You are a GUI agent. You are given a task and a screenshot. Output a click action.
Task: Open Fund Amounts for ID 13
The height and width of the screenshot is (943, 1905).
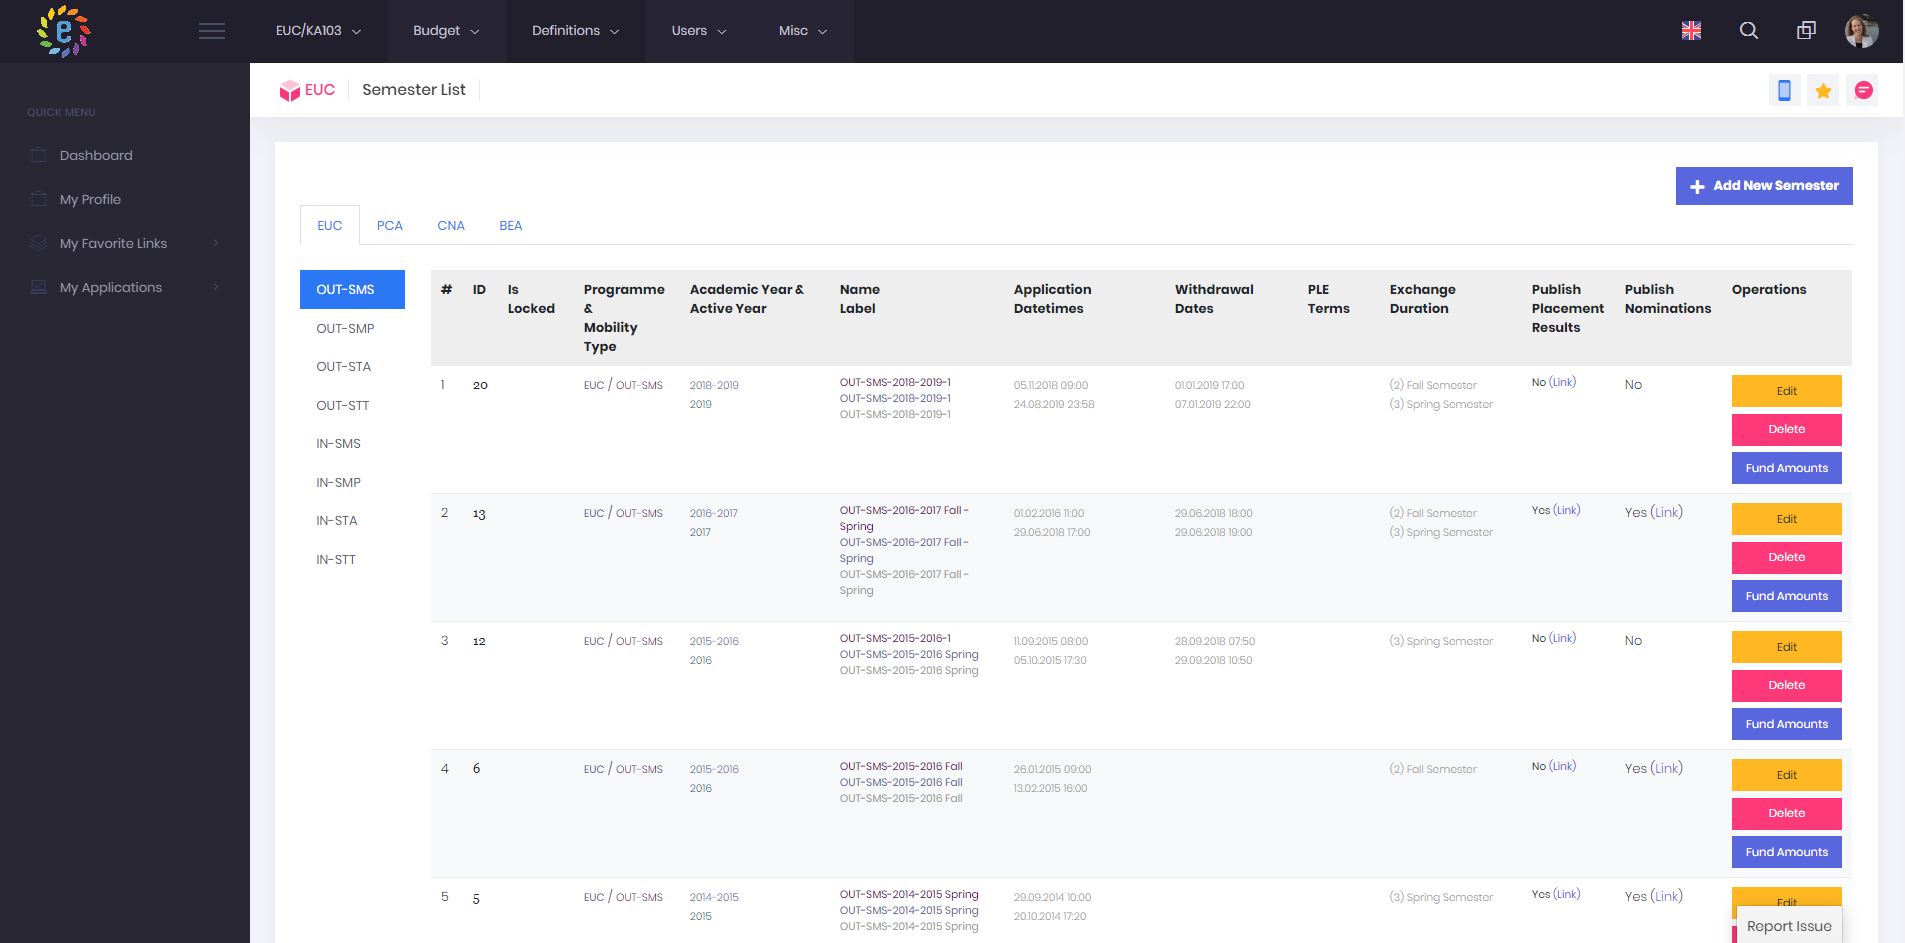pyautogui.click(x=1786, y=596)
